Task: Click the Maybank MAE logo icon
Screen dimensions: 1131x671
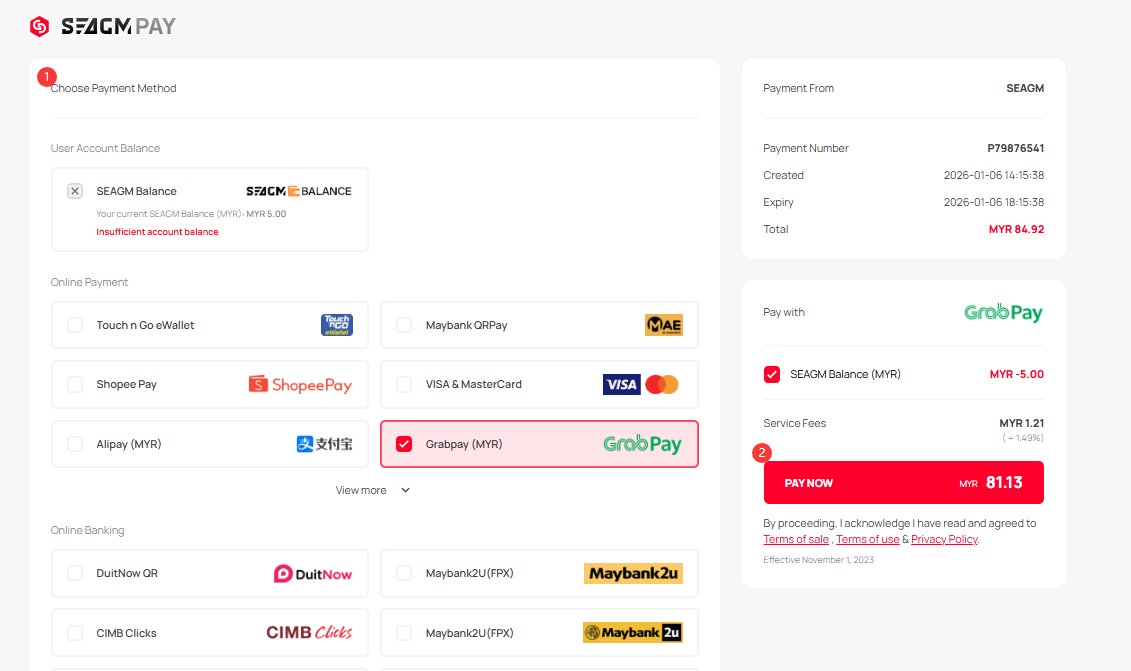Action: click(663, 325)
